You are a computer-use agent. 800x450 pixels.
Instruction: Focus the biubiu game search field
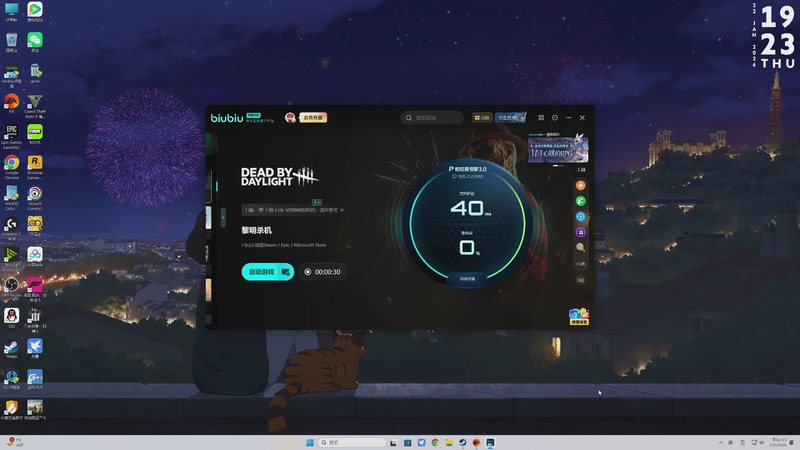[432, 117]
